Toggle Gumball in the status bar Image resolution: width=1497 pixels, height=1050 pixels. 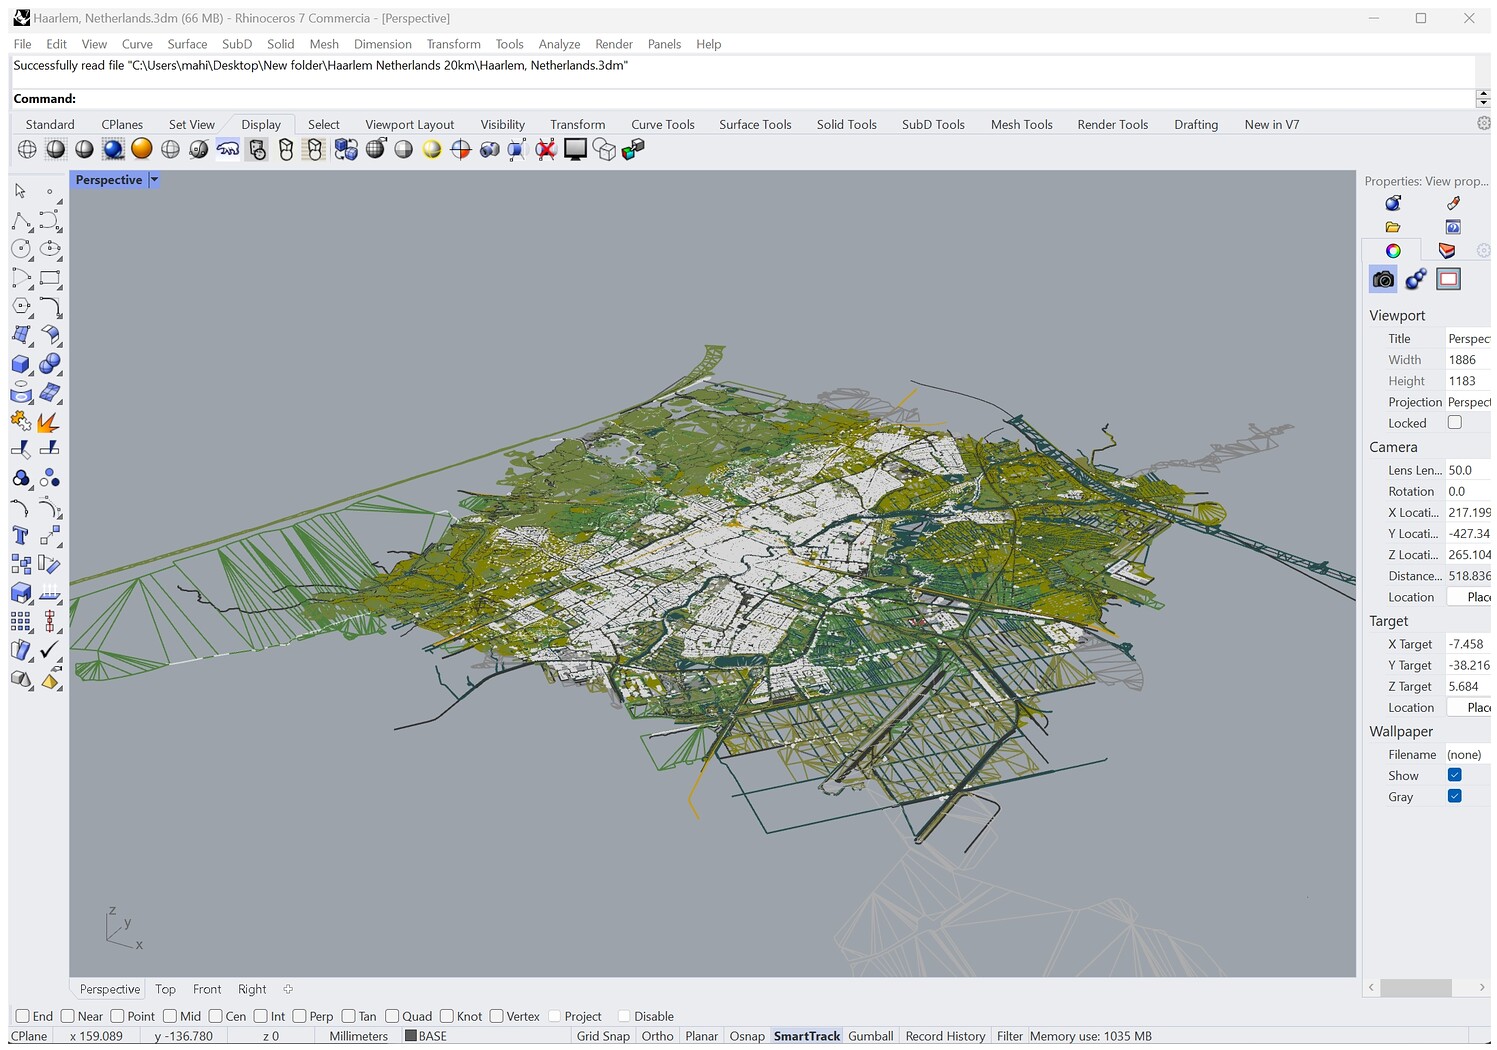tap(870, 1036)
